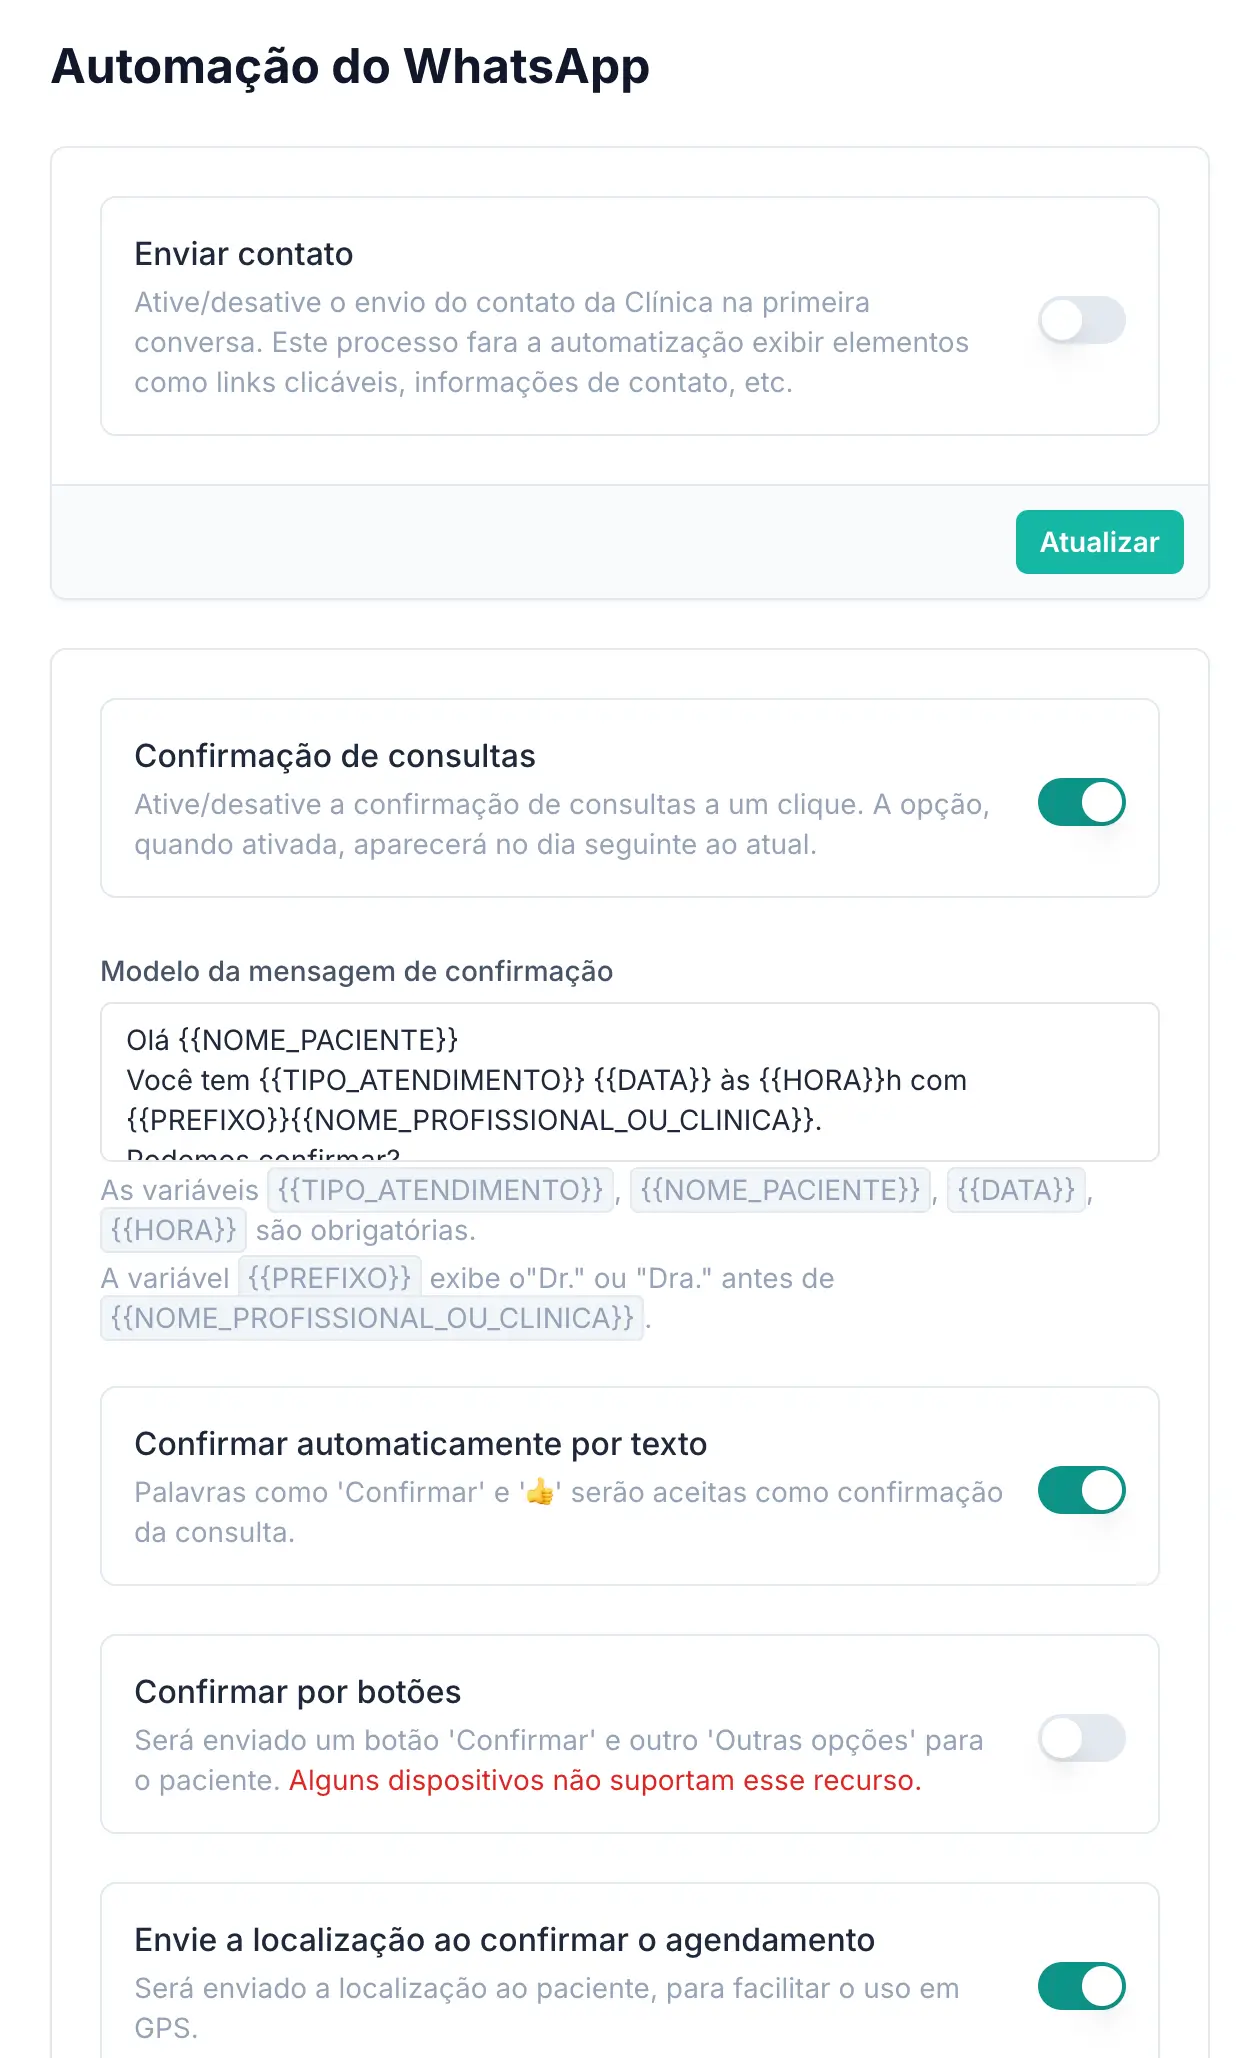The width and height of the screenshot is (1260, 2058).
Task: Click the "Envie a localização ao confirmar" heading
Action: tap(504, 1940)
